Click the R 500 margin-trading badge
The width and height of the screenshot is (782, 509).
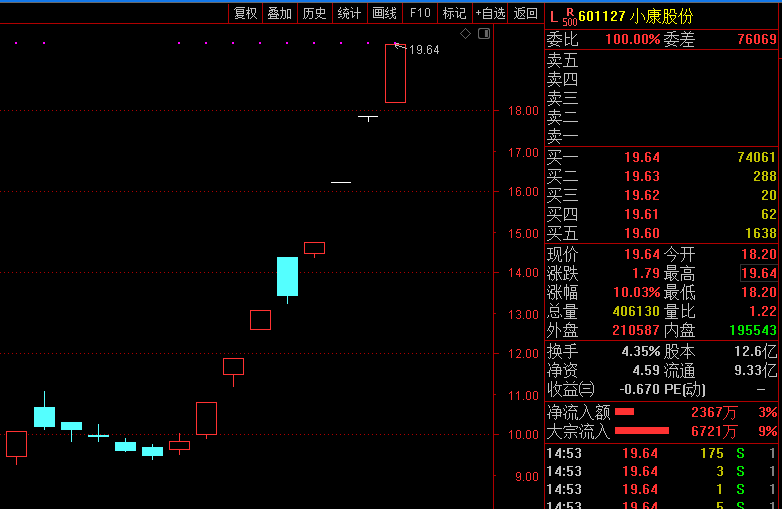[570, 17]
